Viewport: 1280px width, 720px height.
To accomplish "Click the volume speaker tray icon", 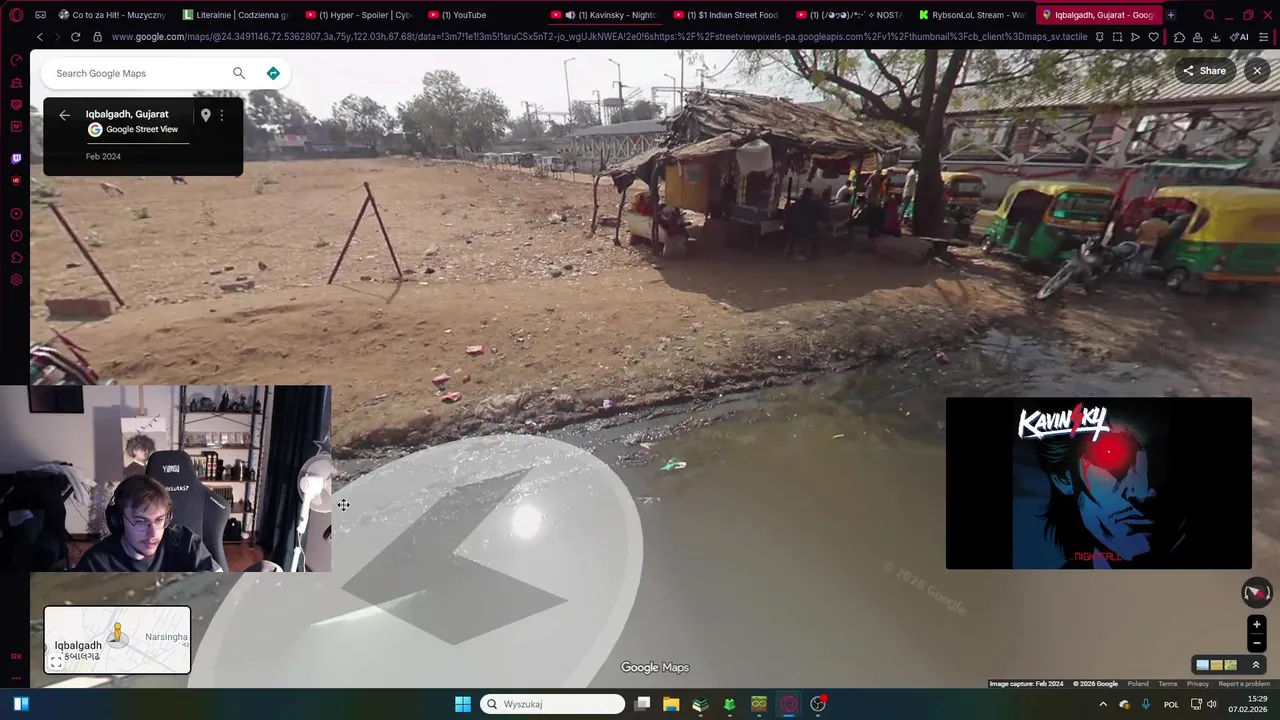I will click(x=1212, y=704).
